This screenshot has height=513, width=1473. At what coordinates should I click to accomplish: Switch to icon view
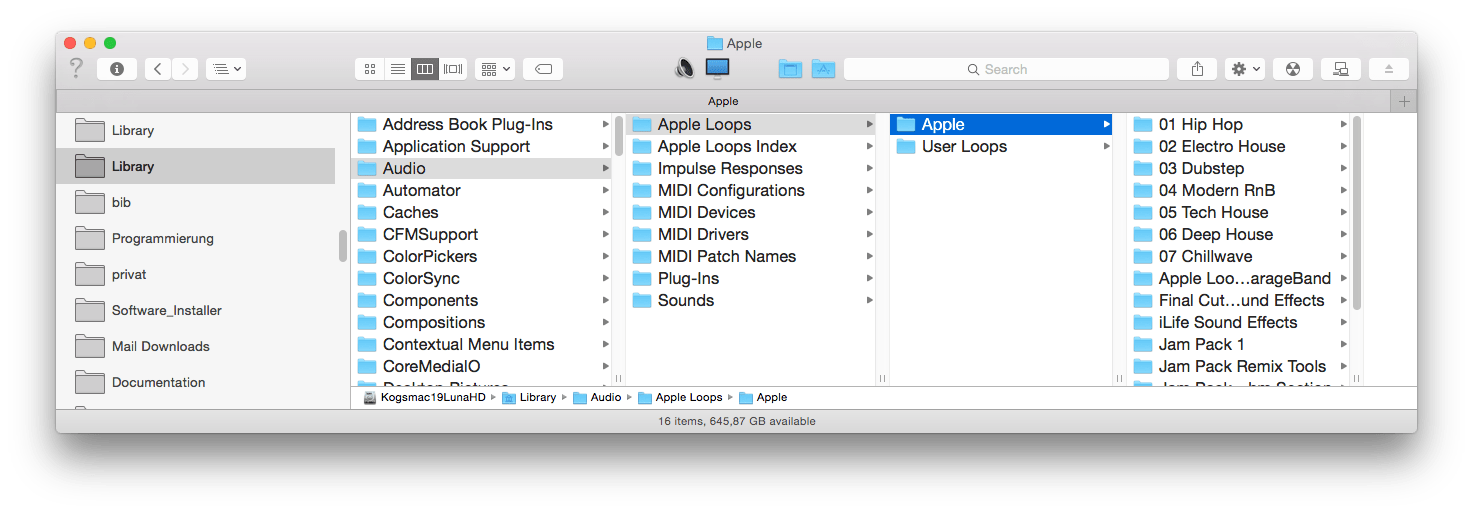point(369,69)
